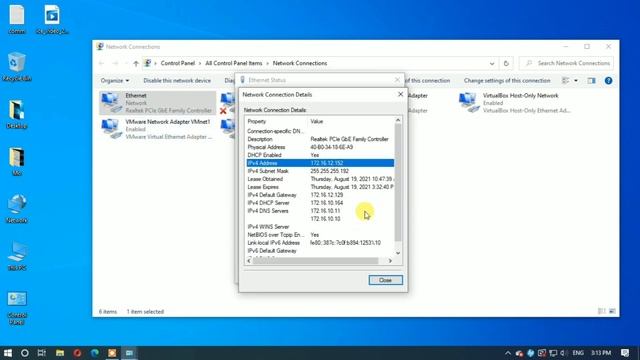
Task: Click Change settings of this connection
Action: pos(507,80)
